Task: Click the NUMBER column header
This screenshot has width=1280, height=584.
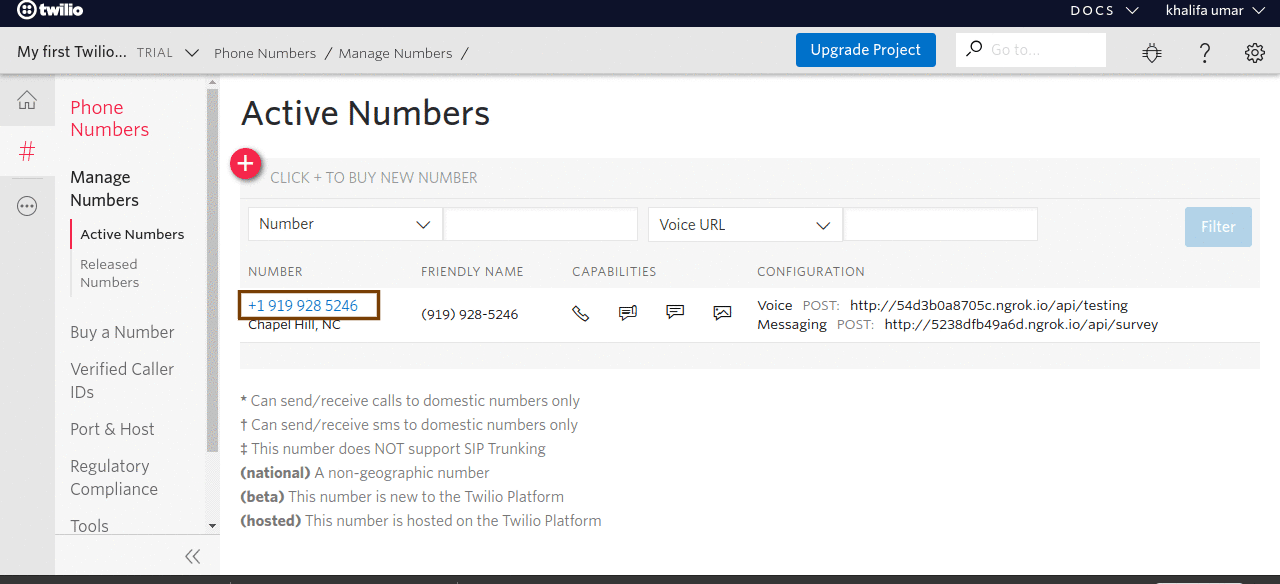Action: [x=275, y=272]
